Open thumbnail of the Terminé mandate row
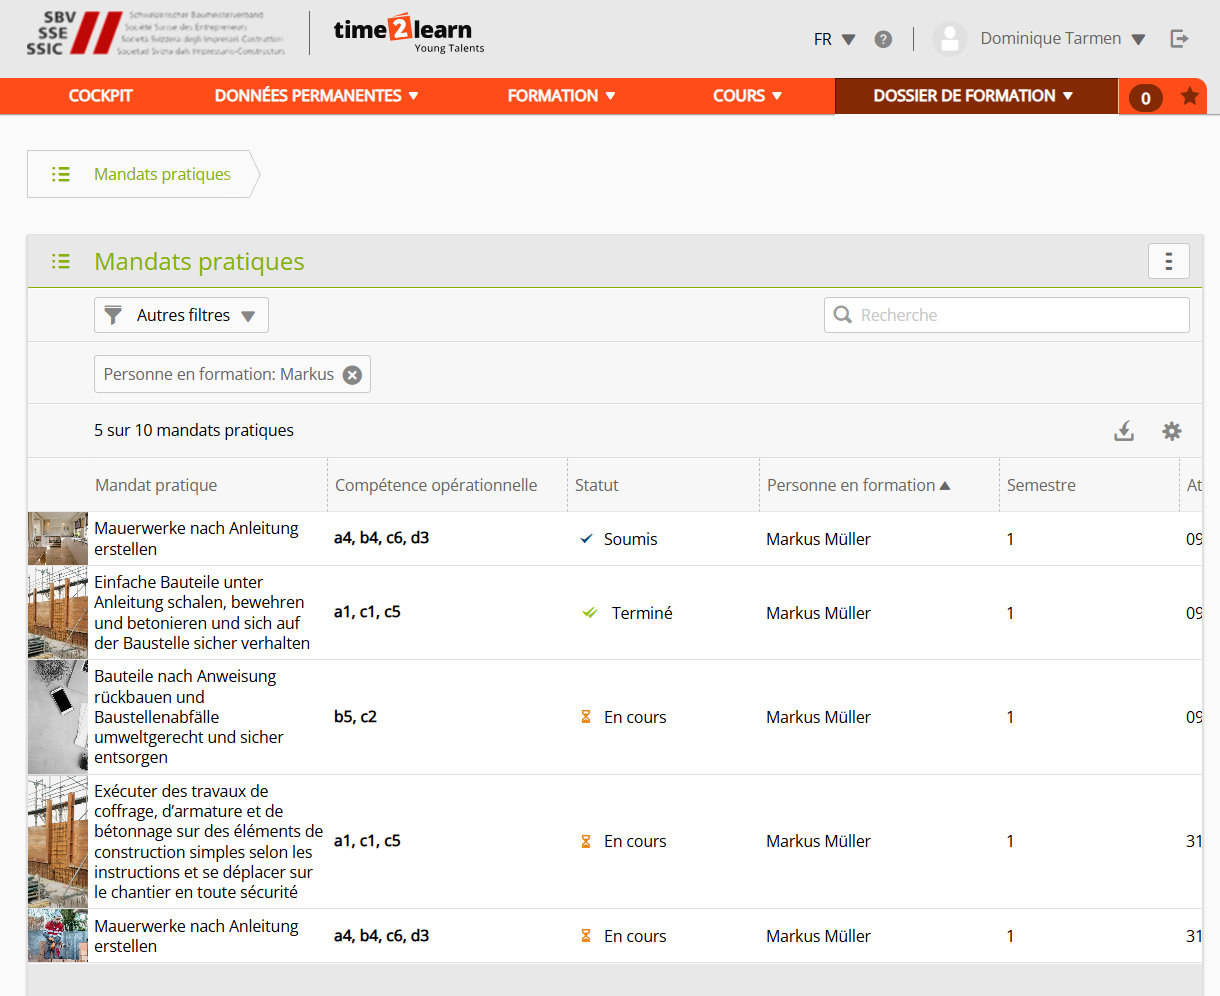Screen dimensions: 1220x996 point(57,613)
